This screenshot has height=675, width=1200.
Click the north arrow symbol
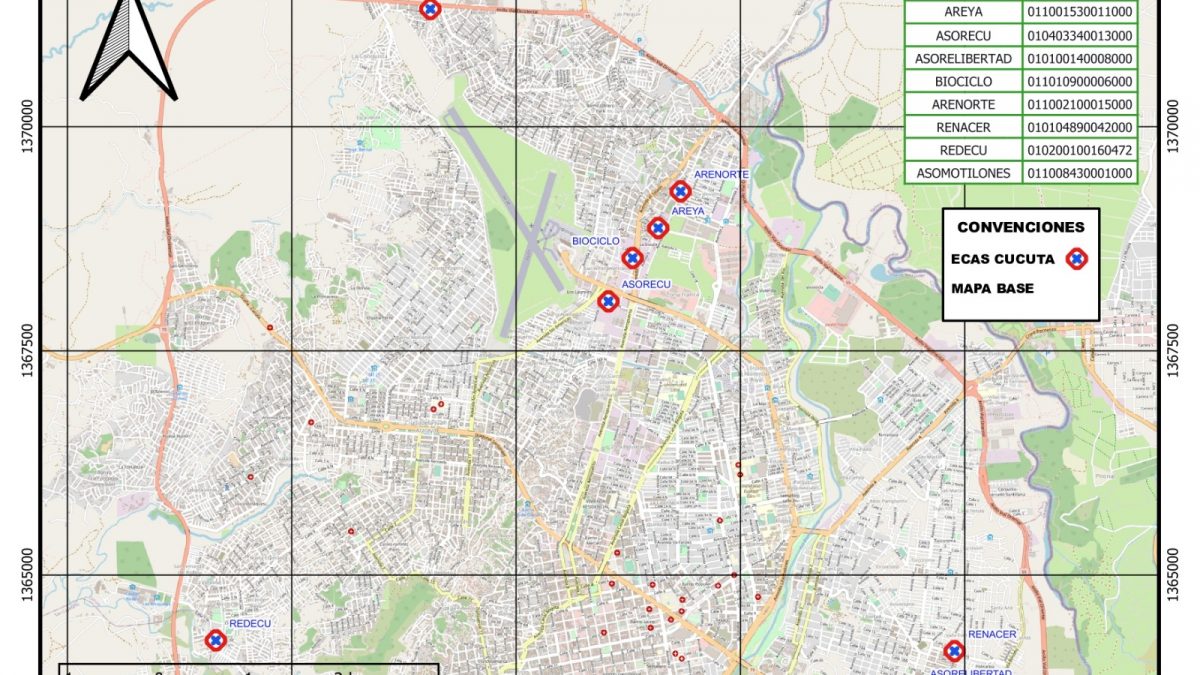coord(129,48)
